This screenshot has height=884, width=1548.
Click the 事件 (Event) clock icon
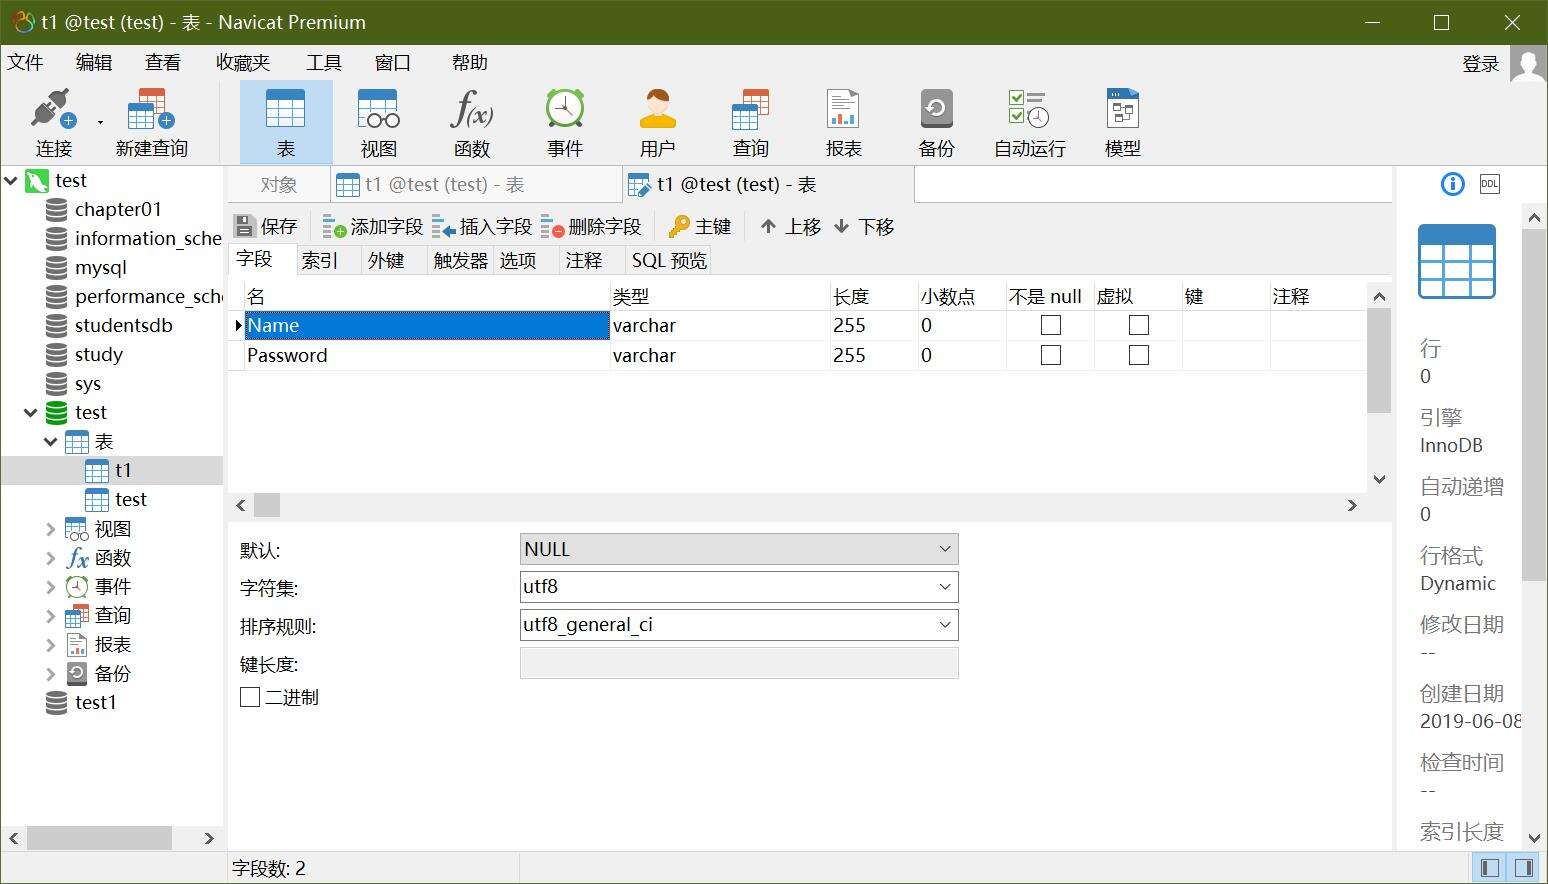click(x=564, y=122)
